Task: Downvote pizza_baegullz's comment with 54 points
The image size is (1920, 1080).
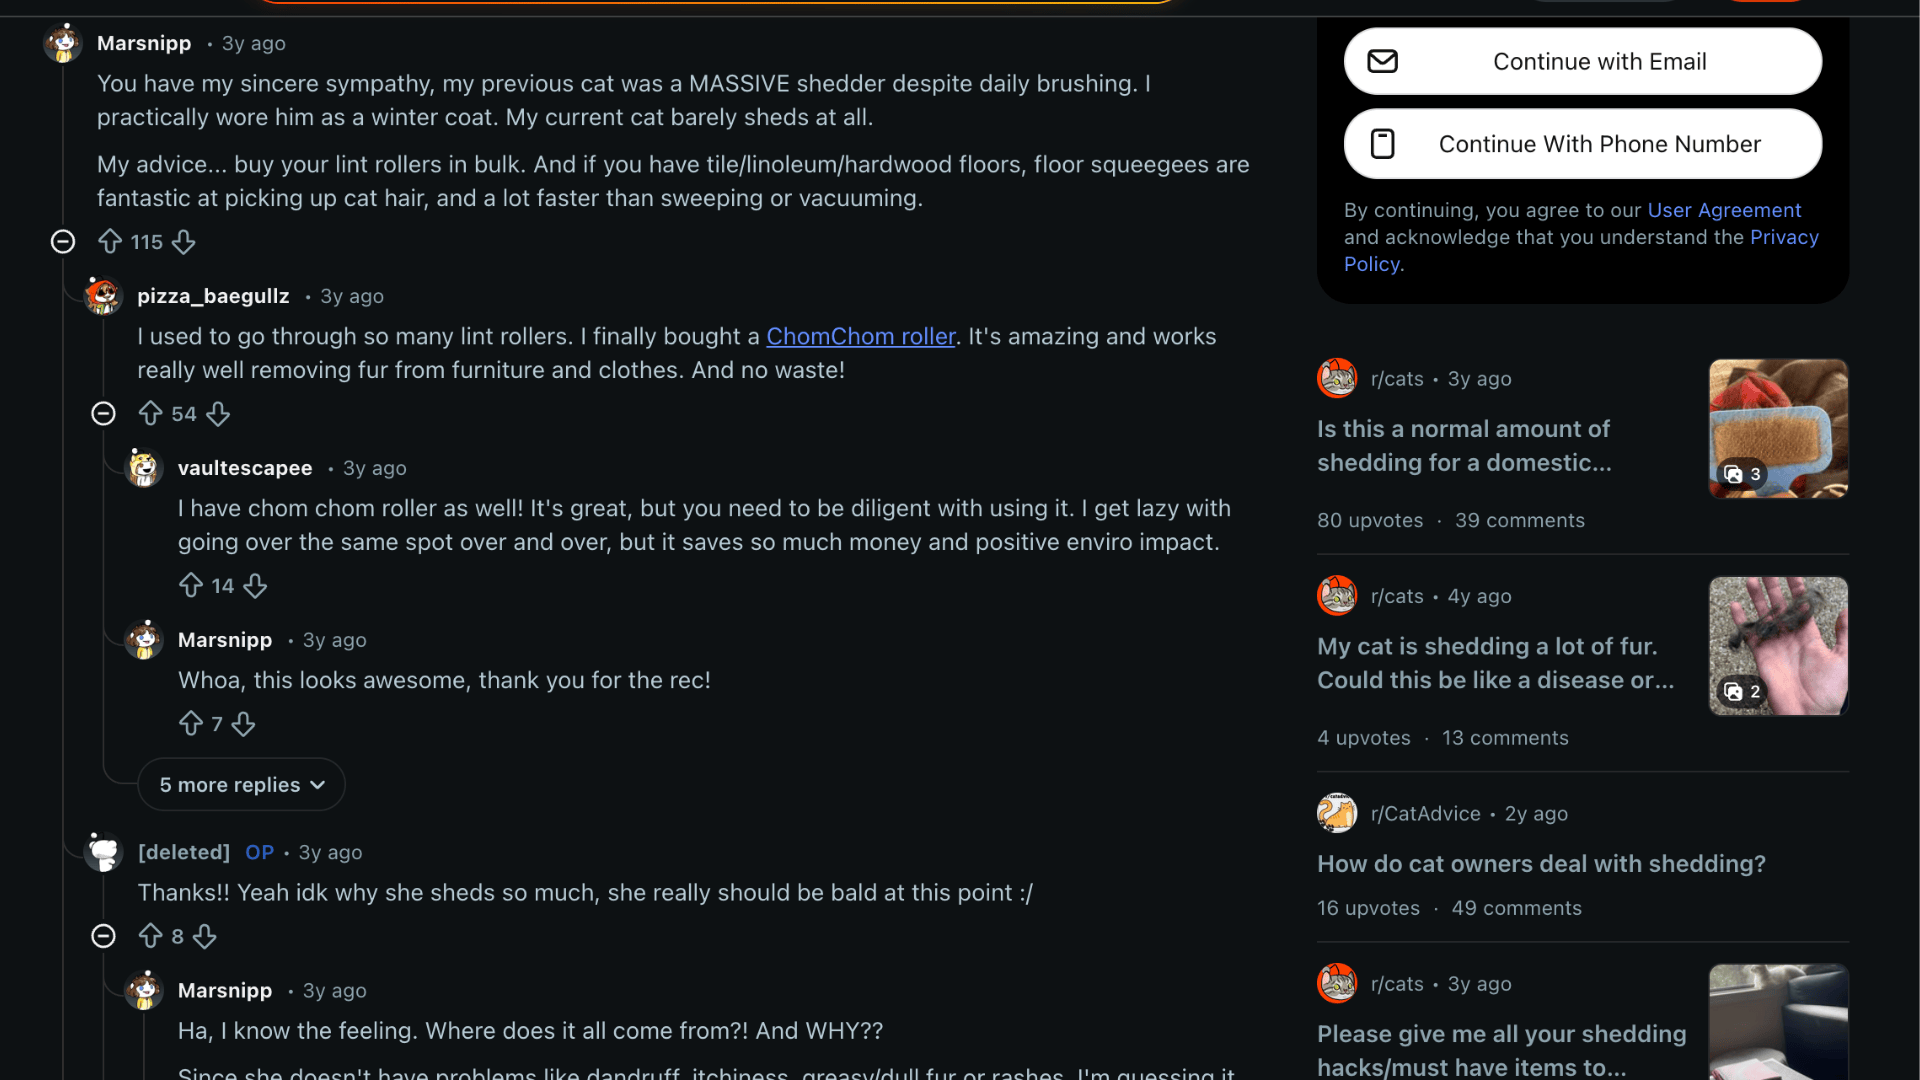Action: click(x=218, y=414)
